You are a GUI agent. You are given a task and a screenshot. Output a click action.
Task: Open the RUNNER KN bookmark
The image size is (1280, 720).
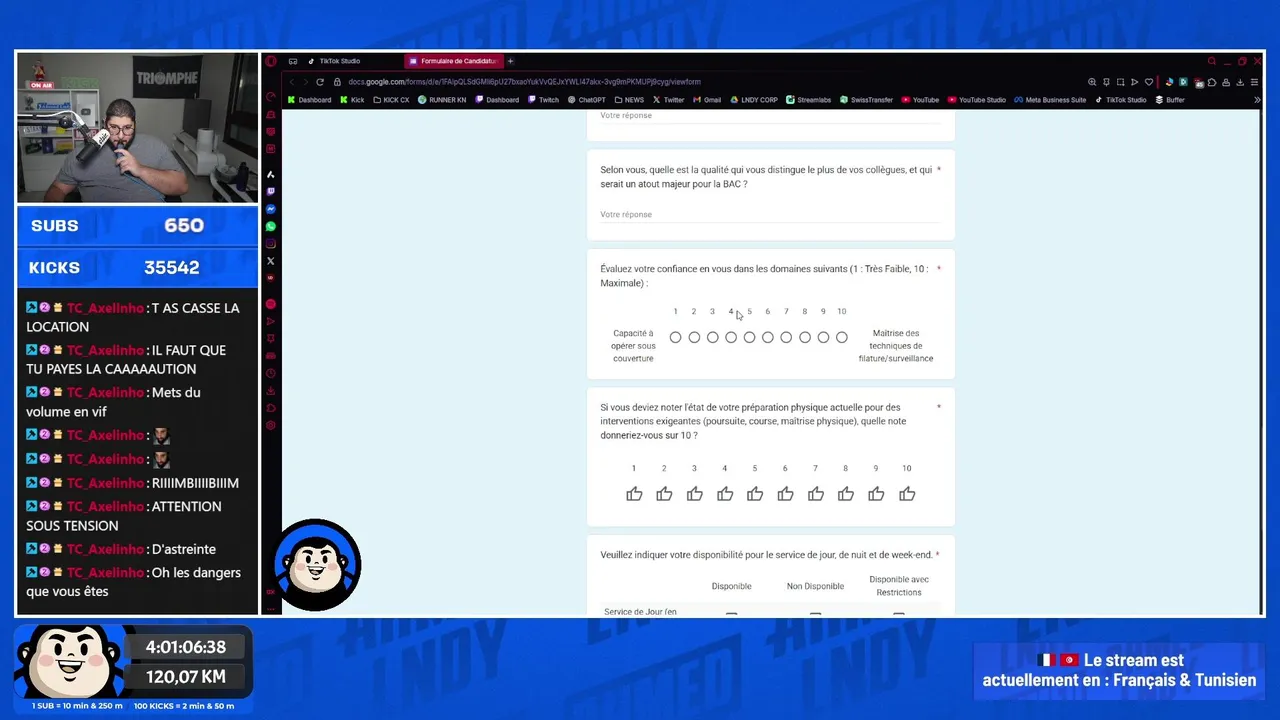coord(442,100)
